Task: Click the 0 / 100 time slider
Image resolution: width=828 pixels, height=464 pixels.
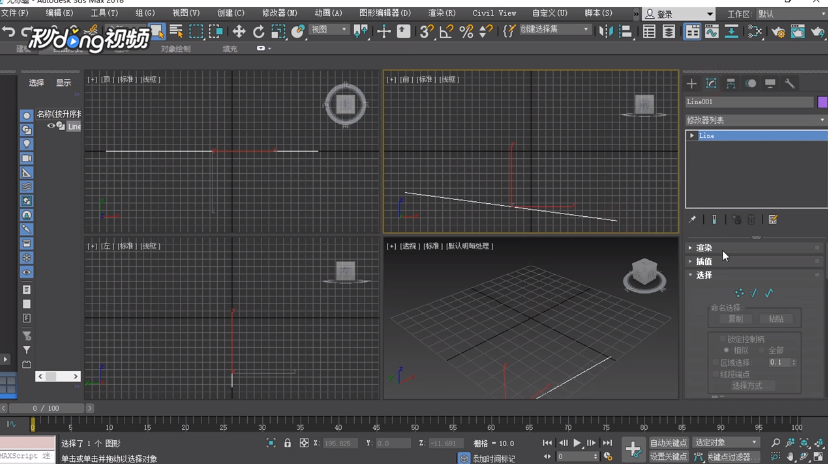Action: [x=46, y=408]
